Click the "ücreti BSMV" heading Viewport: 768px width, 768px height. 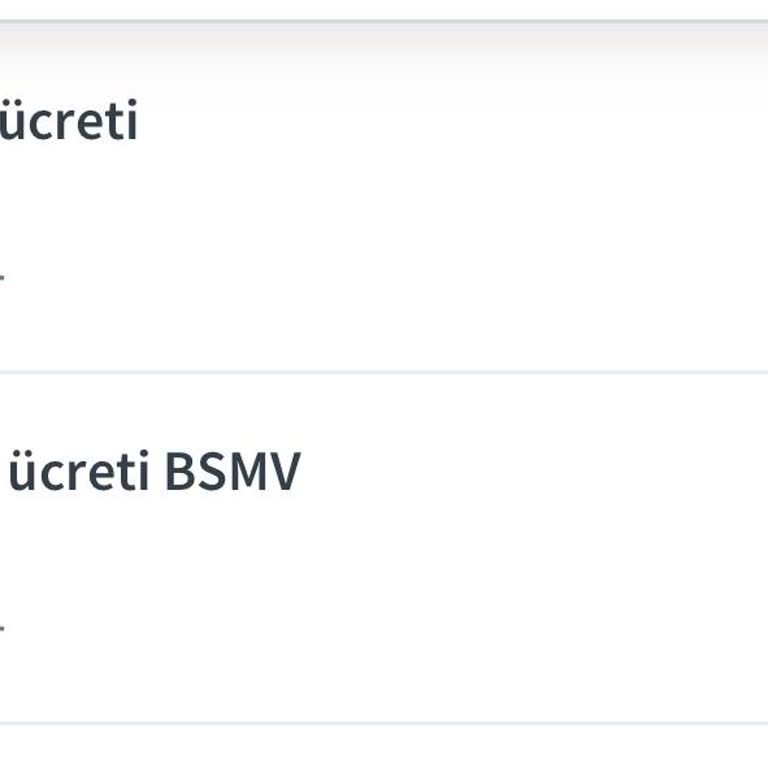click(152, 471)
